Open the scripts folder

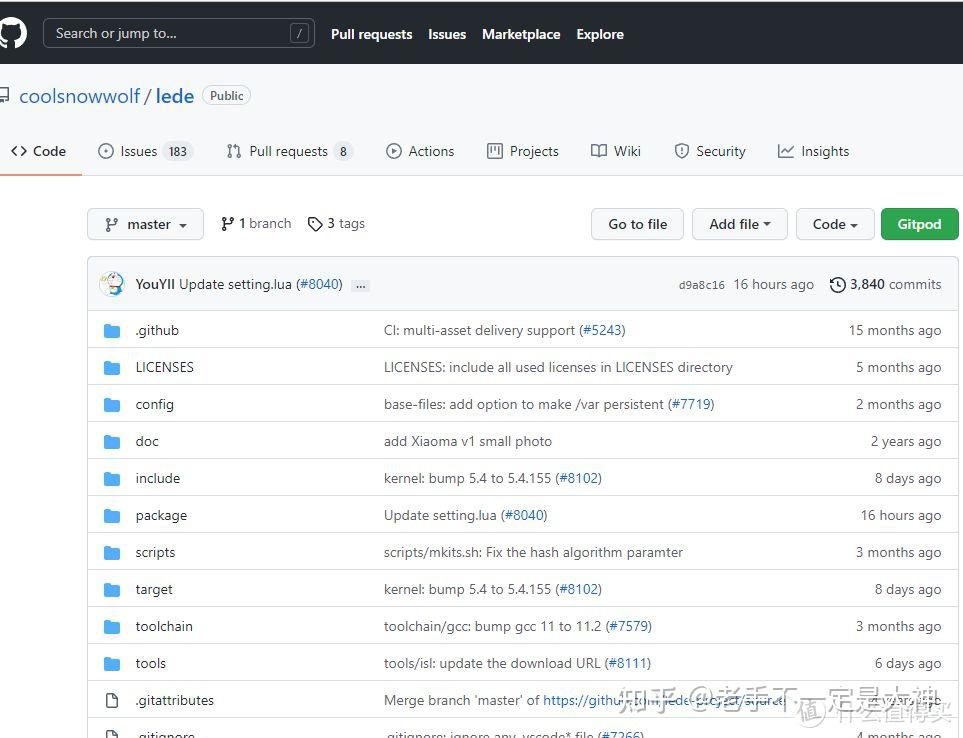(x=155, y=553)
